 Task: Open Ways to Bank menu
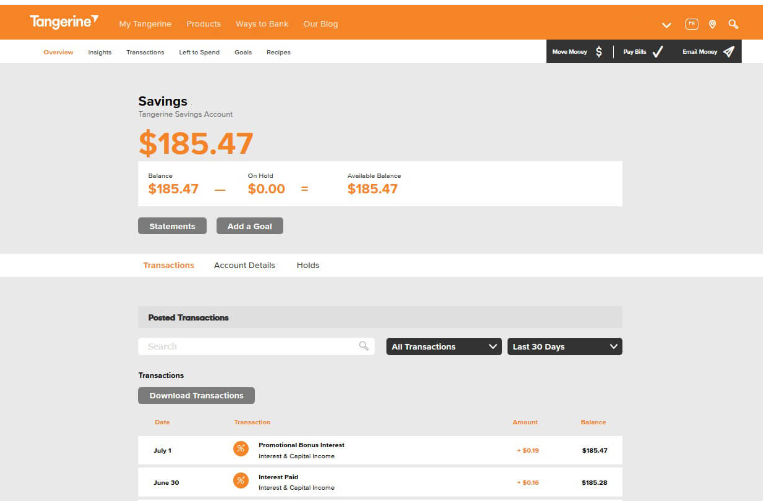point(262,24)
